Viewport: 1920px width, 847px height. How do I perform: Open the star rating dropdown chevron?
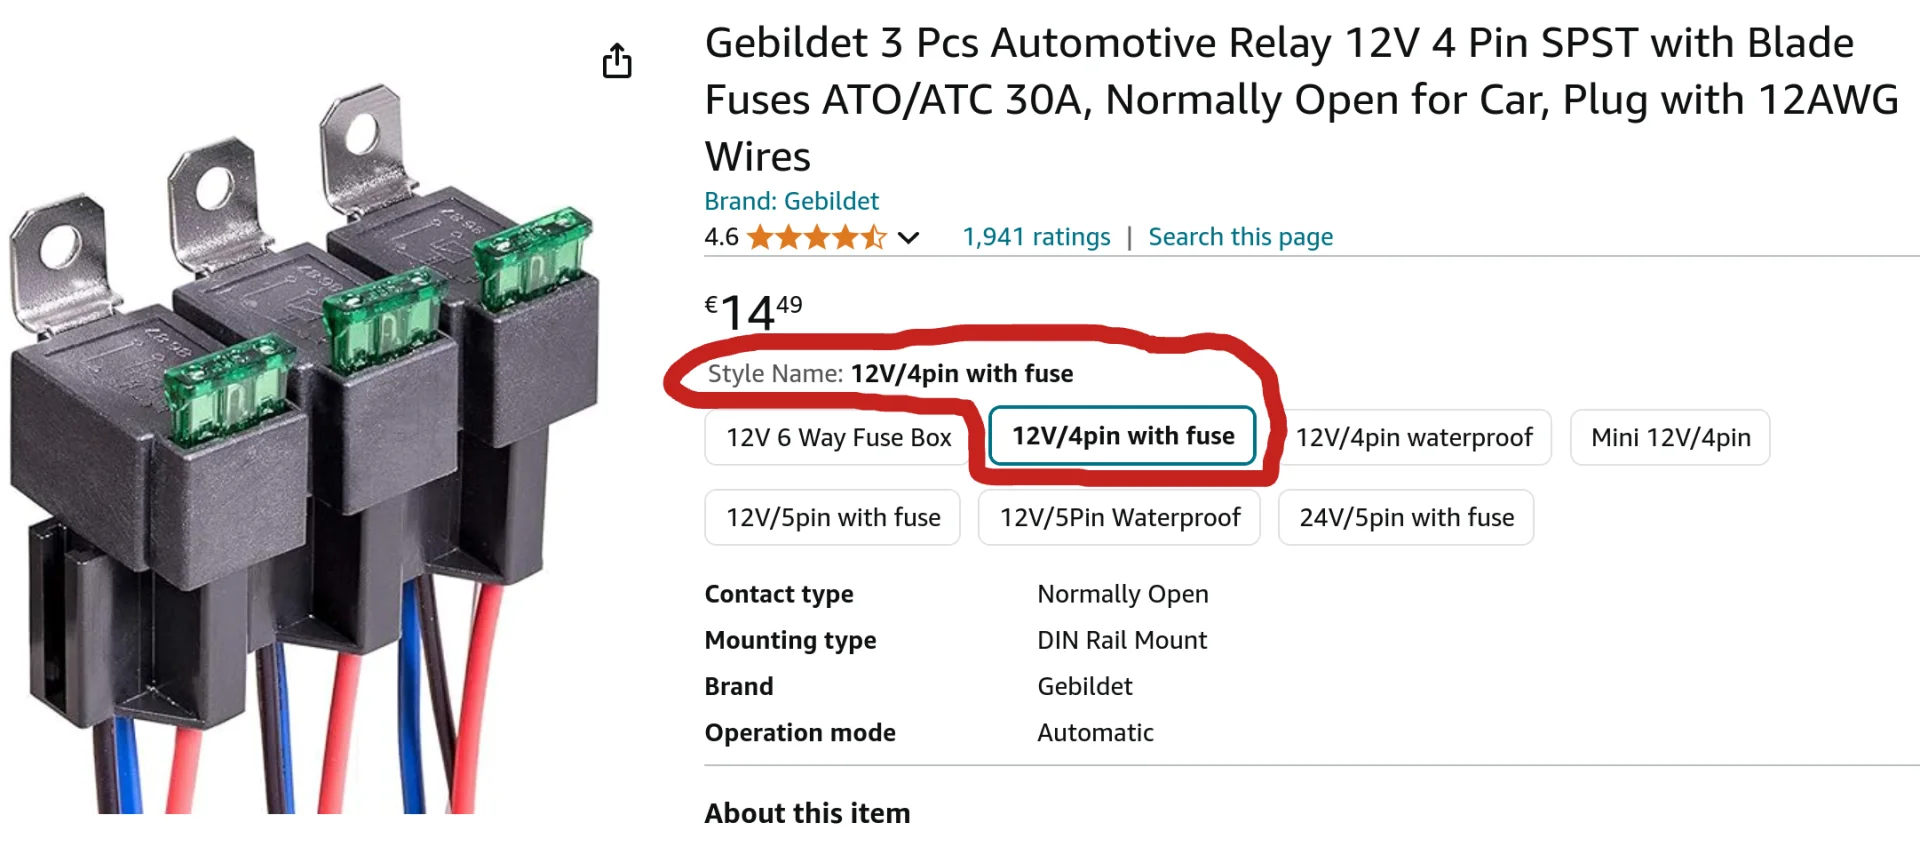[908, 238]
